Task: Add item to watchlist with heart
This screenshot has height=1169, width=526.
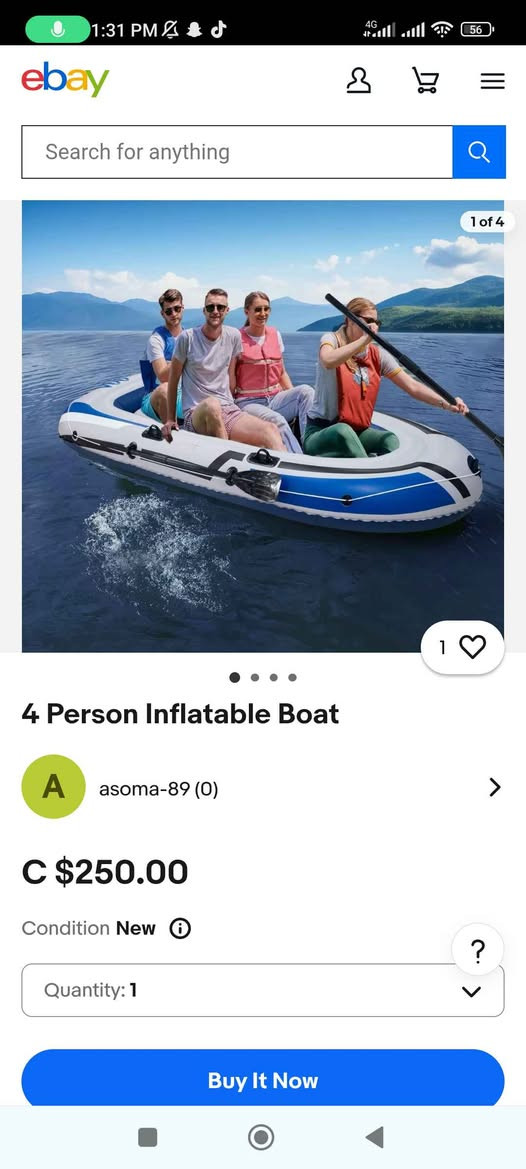Action: coord(463,647)
